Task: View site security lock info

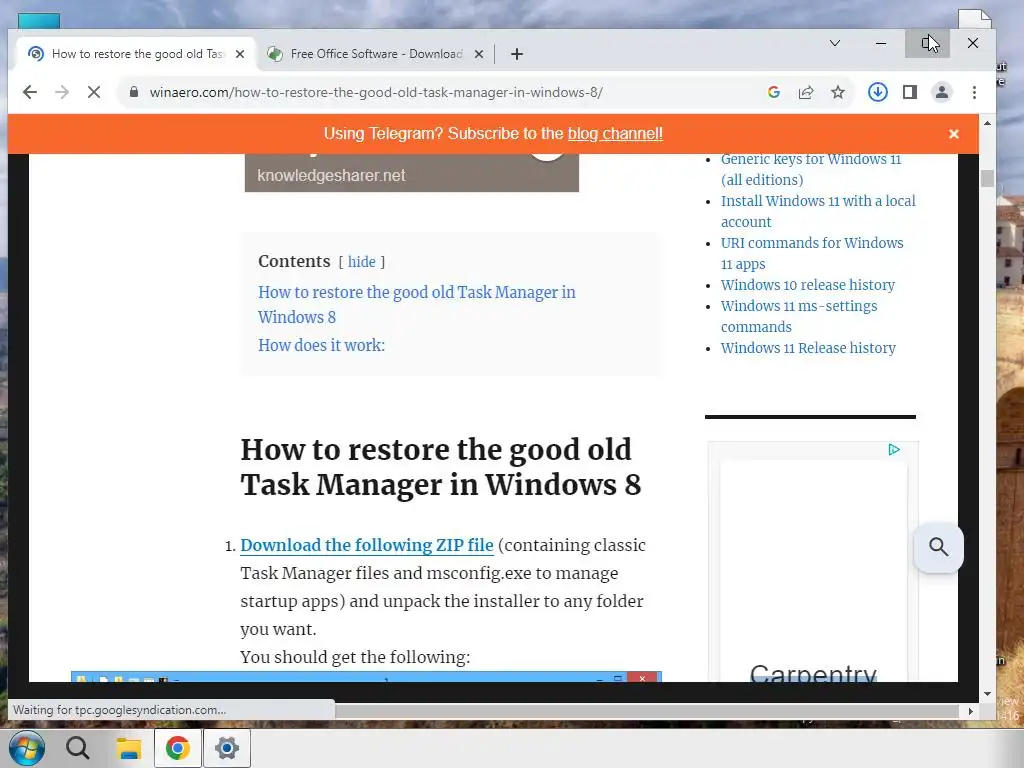Action: 134,92
